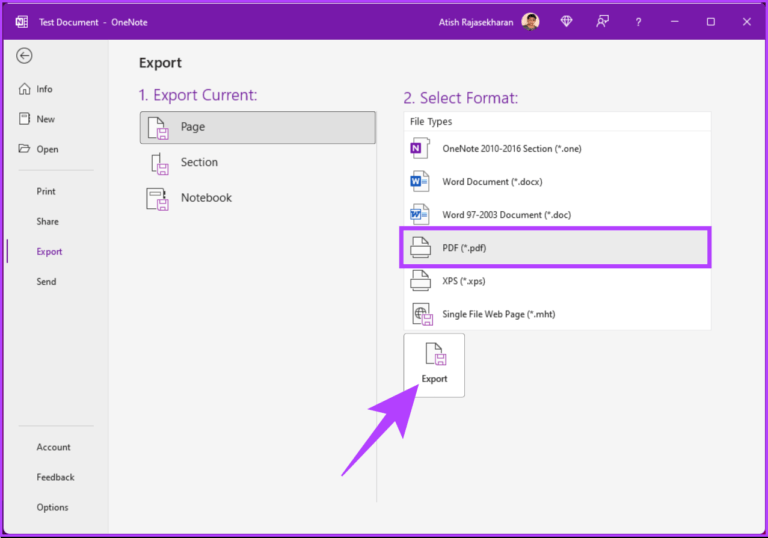Click the XPS printer icon
The width and height of the screenshot is (768, 538).
(x=420, y=281)
